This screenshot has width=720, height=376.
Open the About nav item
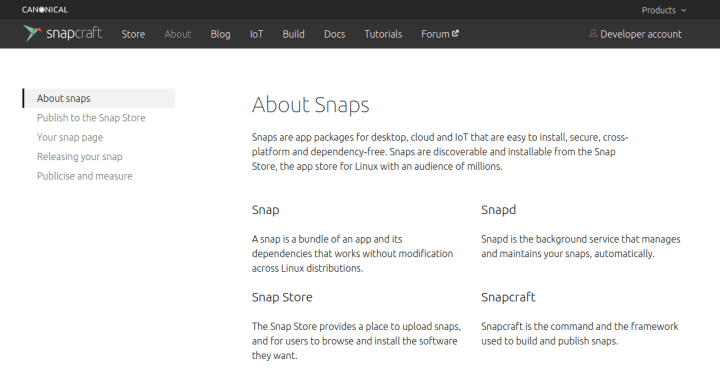click(x=178, y=34)
